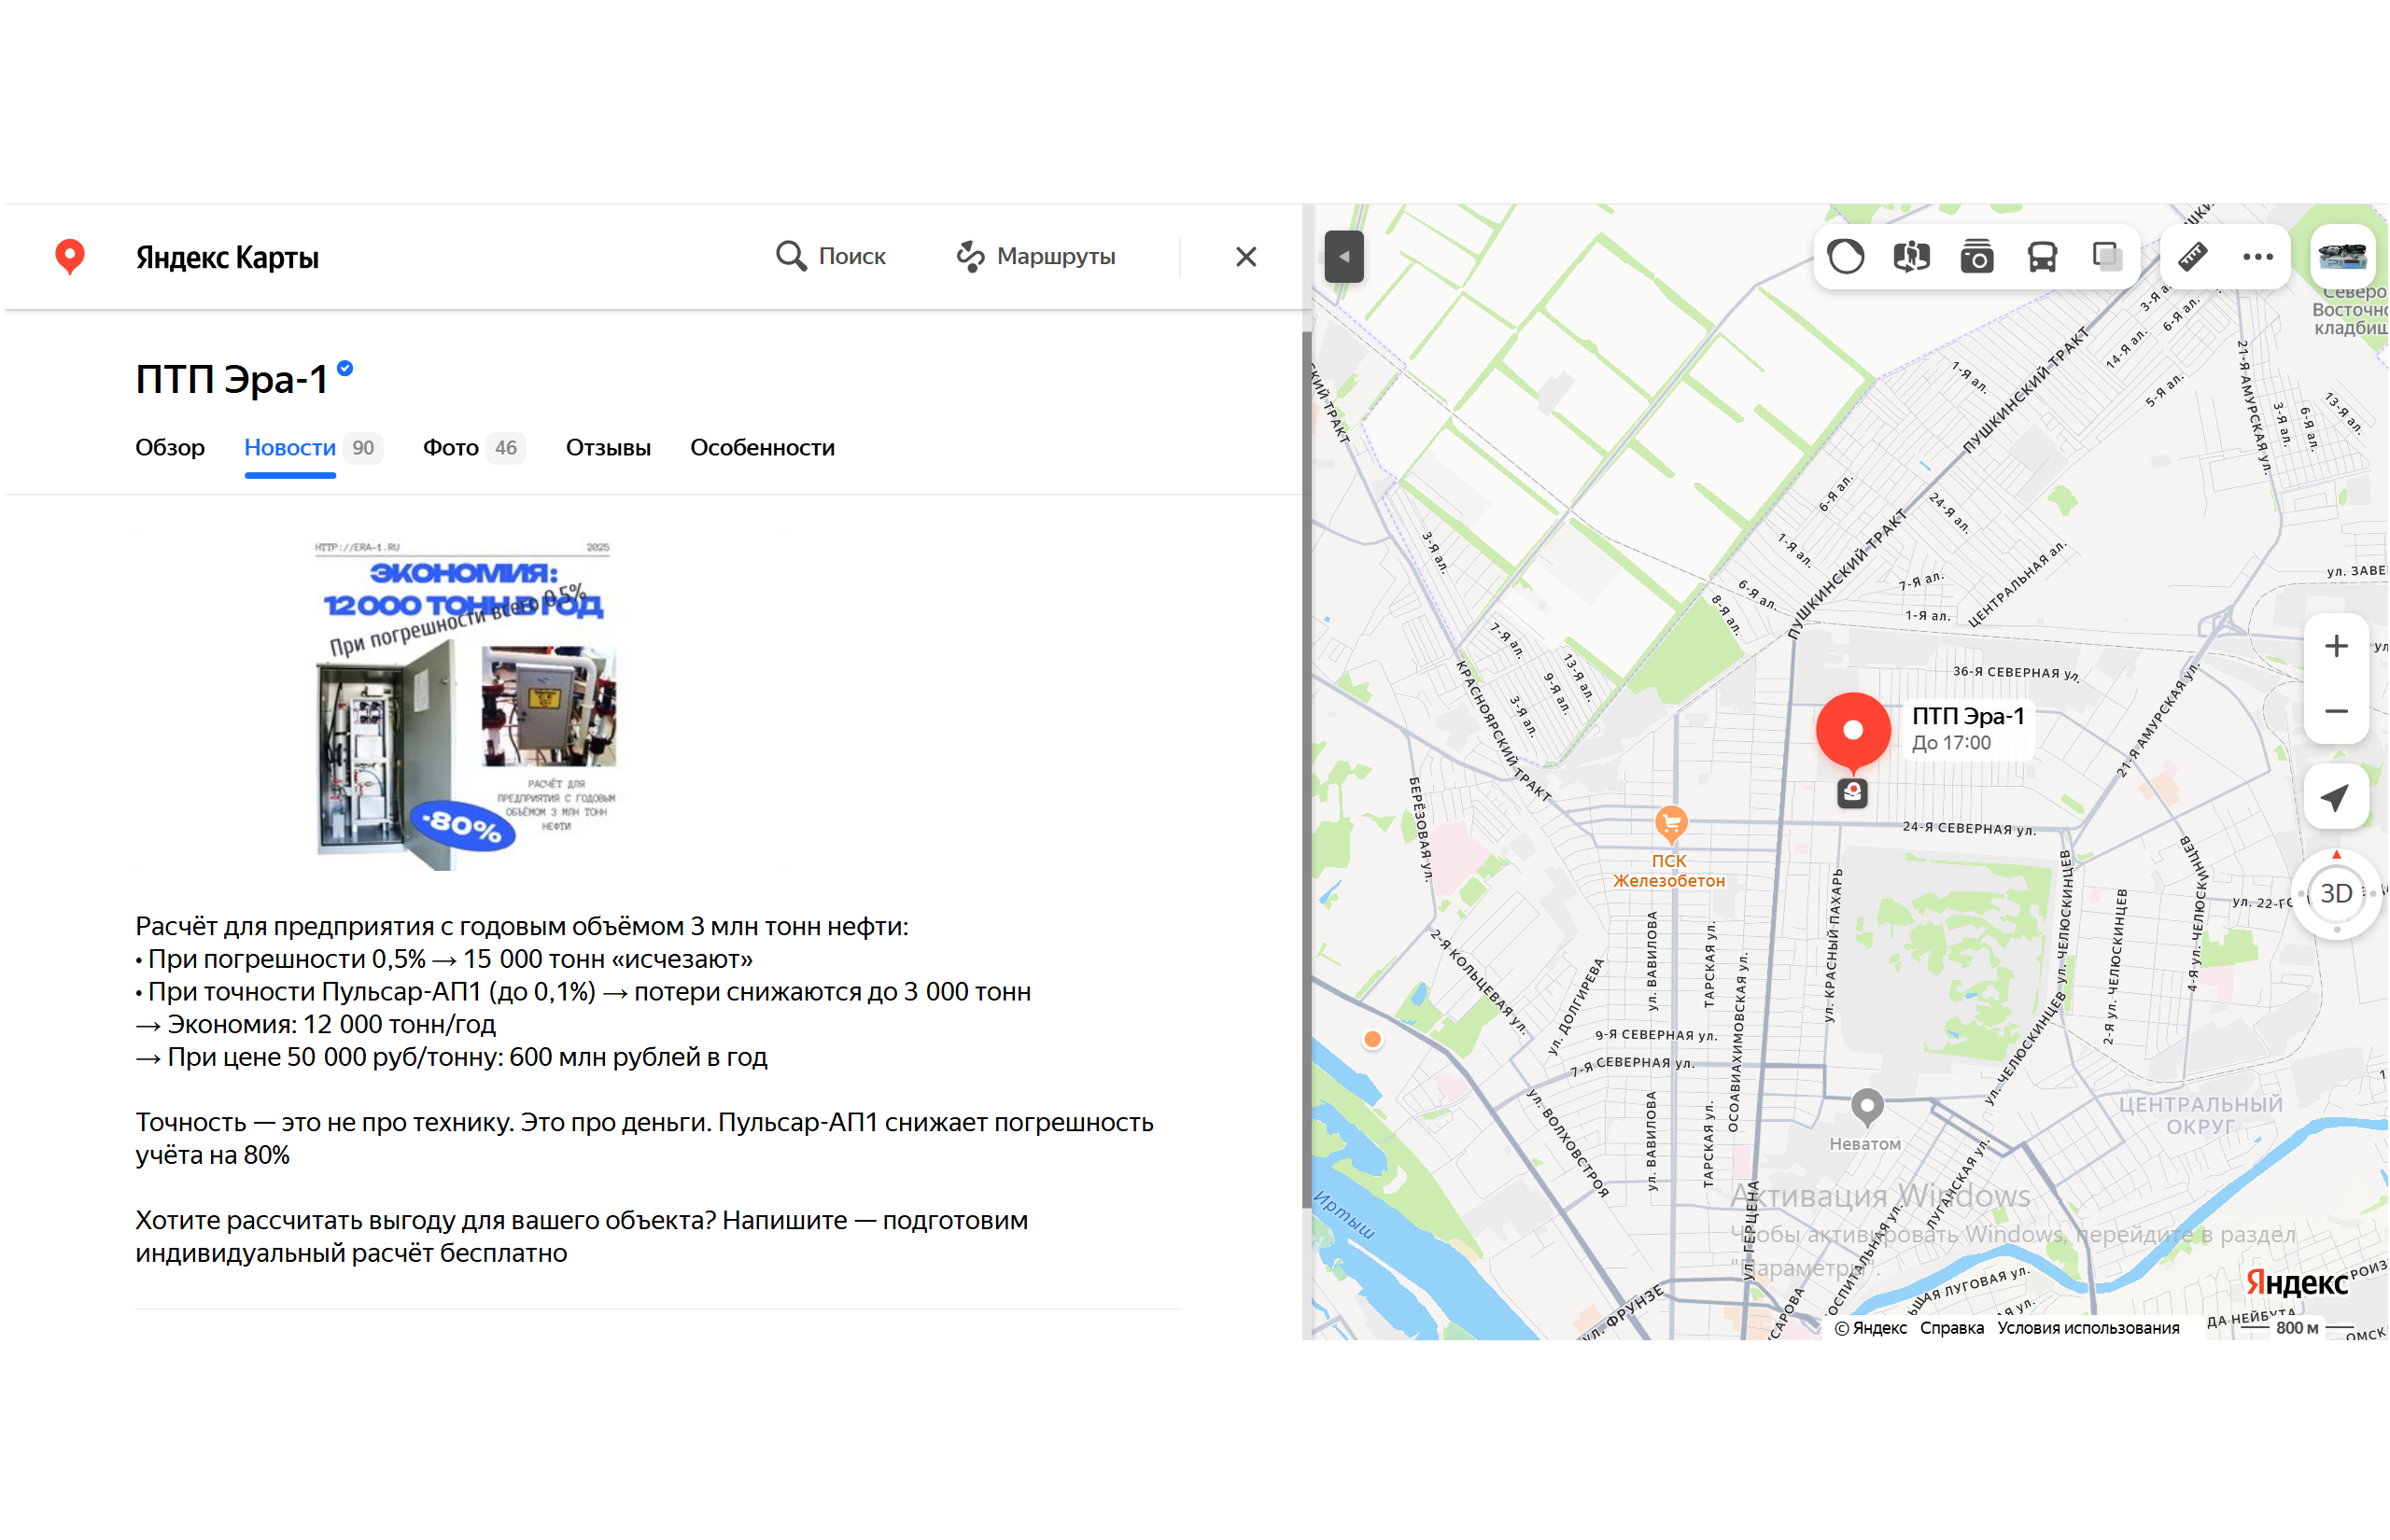Select the ПСК Железобетон shop marker
This screenshot has height=1540, width=2390.
[x=1670, y=826]
